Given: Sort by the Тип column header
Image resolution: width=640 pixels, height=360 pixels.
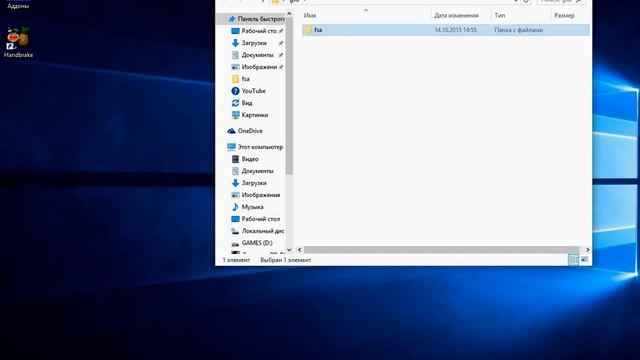Looking at the screenshot, I should coord(500,16).
